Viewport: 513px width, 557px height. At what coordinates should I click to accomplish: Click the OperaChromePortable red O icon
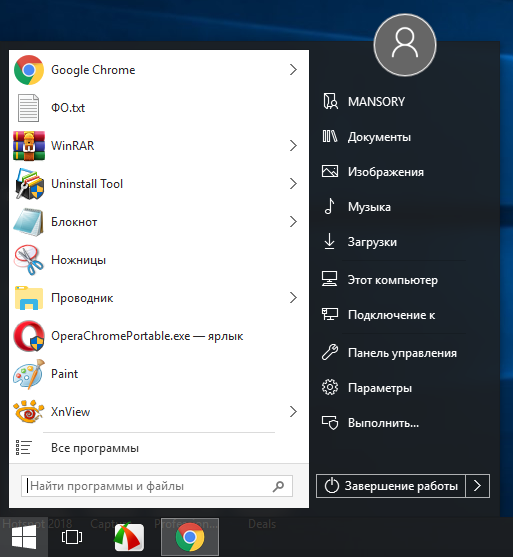tap(29, 336)
